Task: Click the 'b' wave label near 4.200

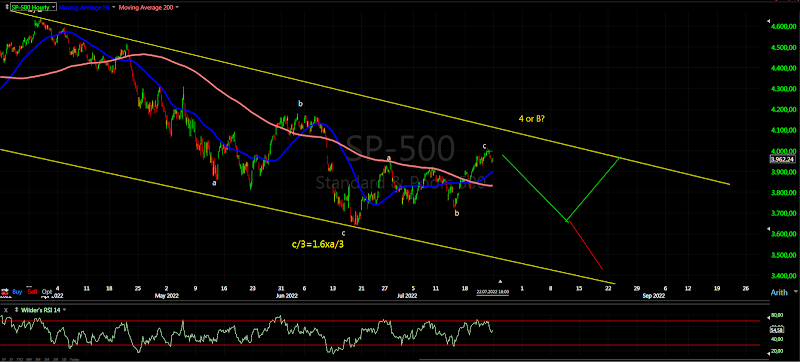Action: point(301,104)
